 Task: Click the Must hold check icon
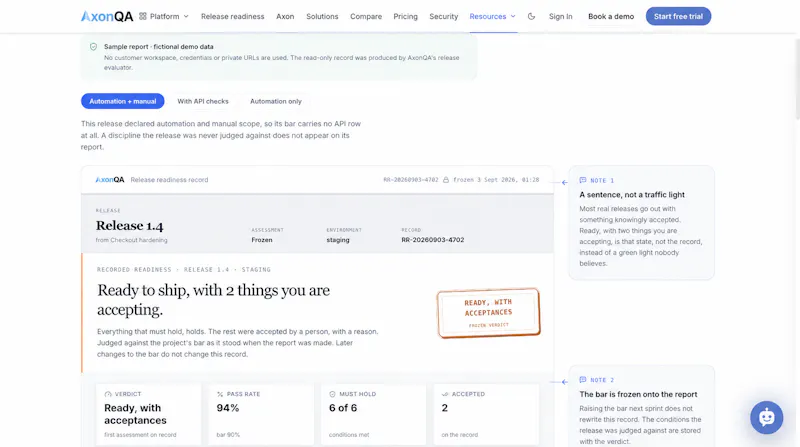(x=332, y=394)
